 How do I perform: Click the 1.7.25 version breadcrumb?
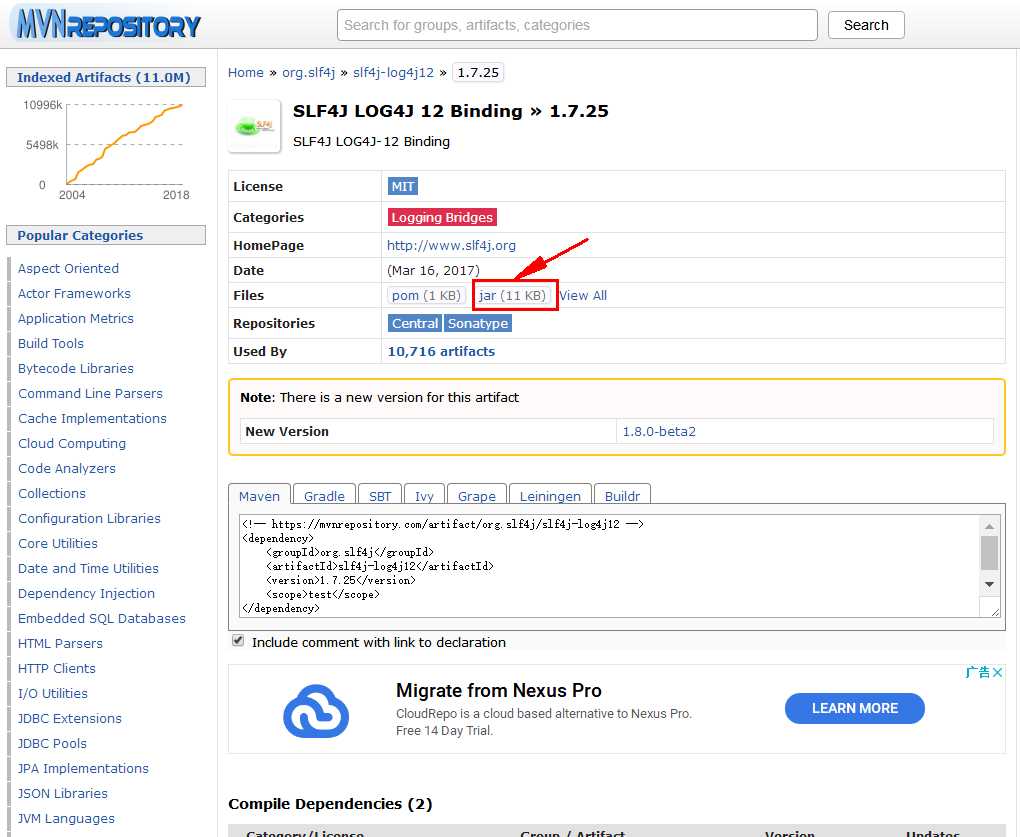pos(478,72)
